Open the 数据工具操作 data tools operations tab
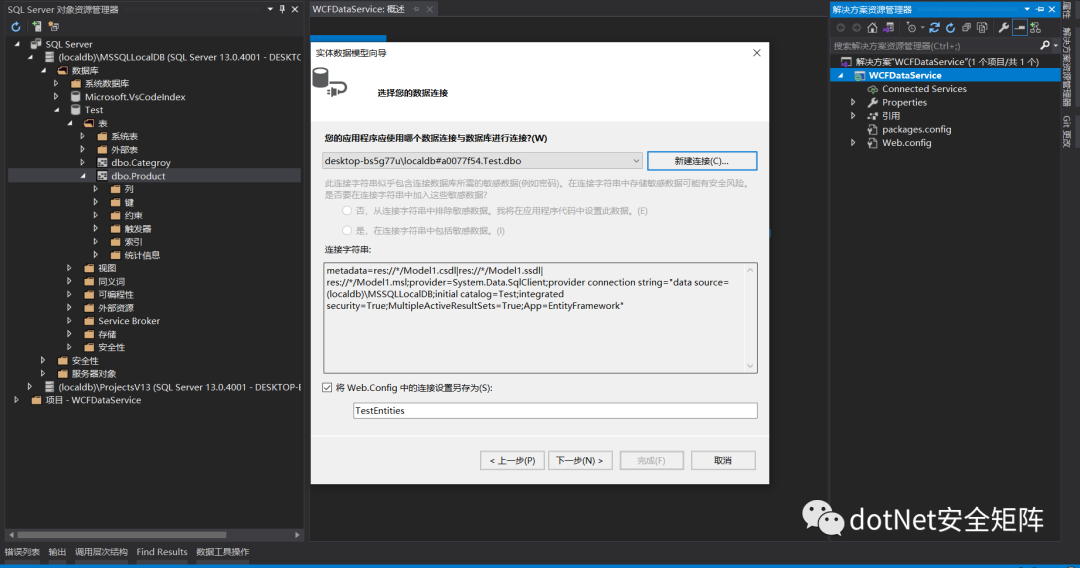This screenshot has width=1080, height=568. point(222,551)
